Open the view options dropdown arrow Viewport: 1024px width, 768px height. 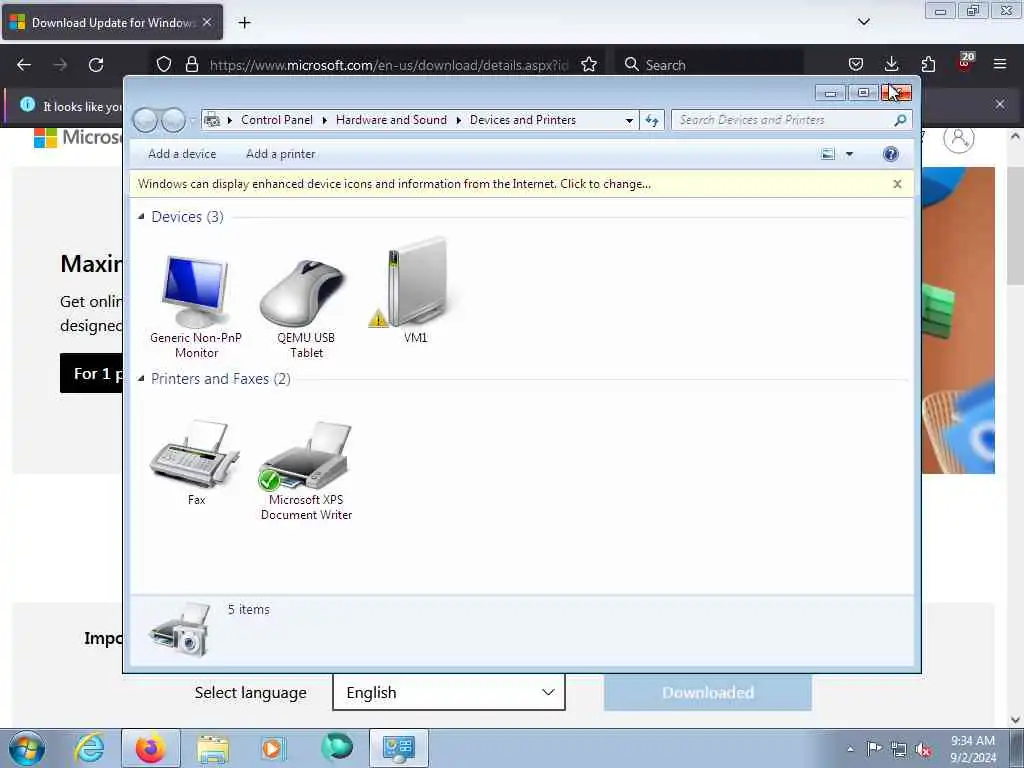click(x=849, y=154)
